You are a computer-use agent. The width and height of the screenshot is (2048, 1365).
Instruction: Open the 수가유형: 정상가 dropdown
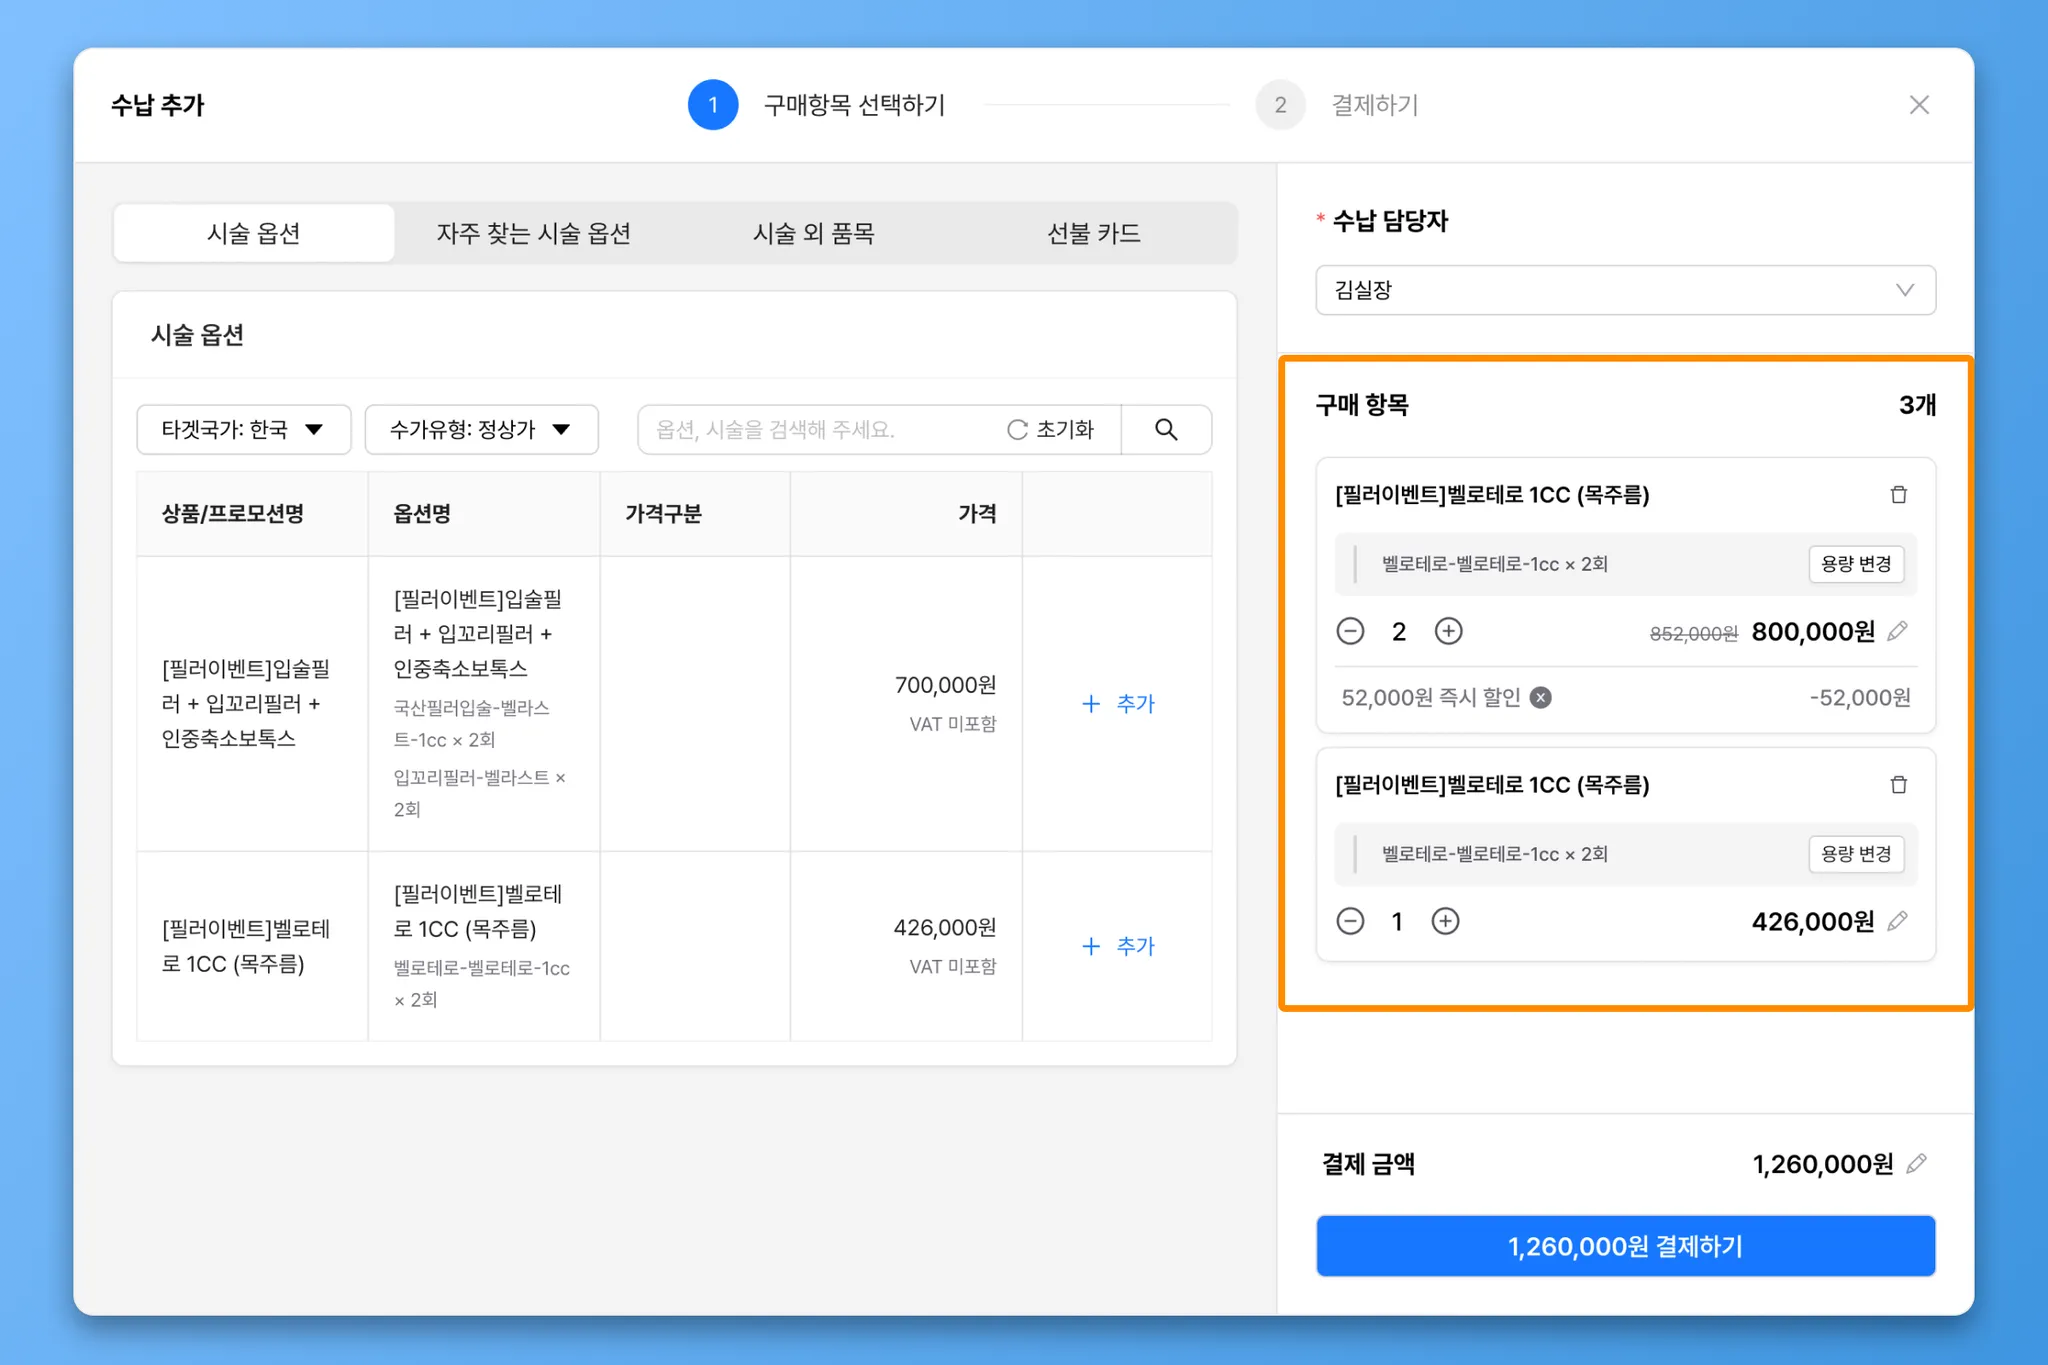click(x=481, y=429)
